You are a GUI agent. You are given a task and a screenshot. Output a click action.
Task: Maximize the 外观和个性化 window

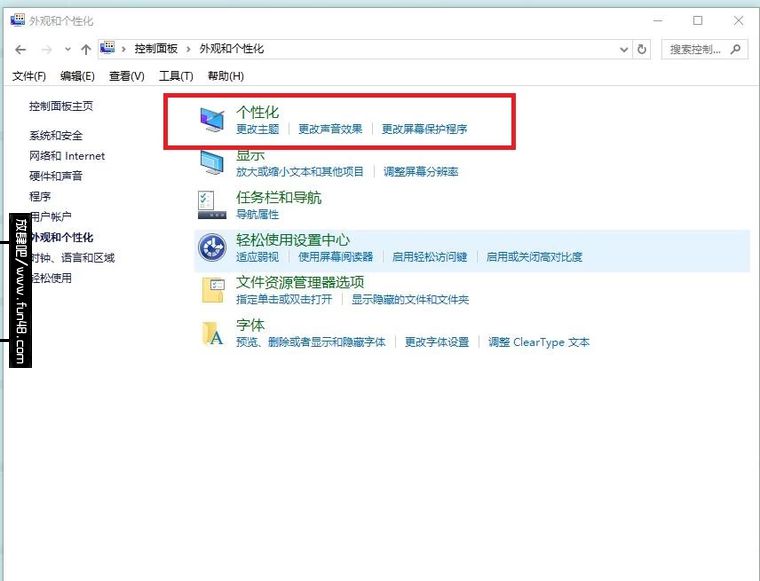coord(697,20)
